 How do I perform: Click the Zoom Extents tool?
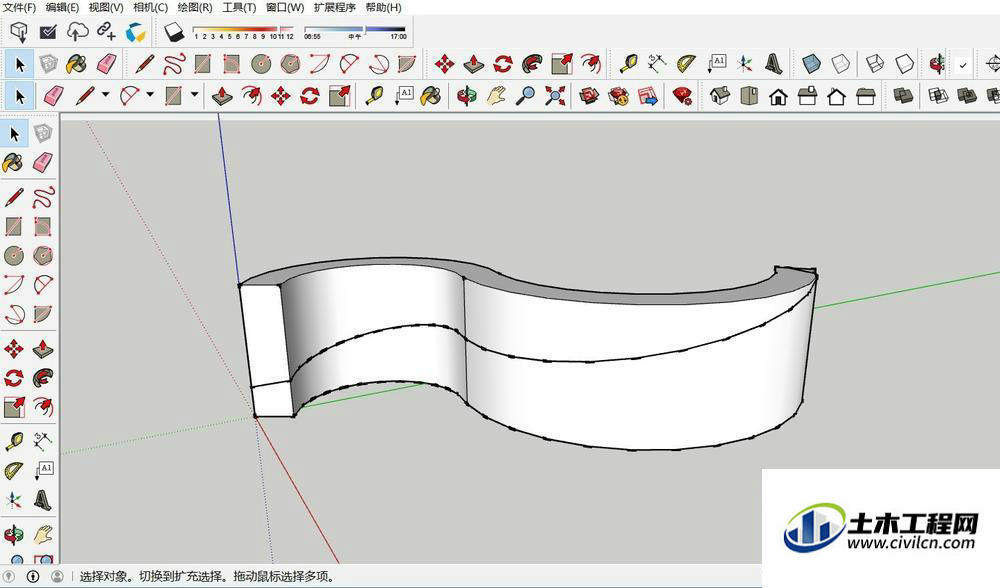tap(555, 96)
